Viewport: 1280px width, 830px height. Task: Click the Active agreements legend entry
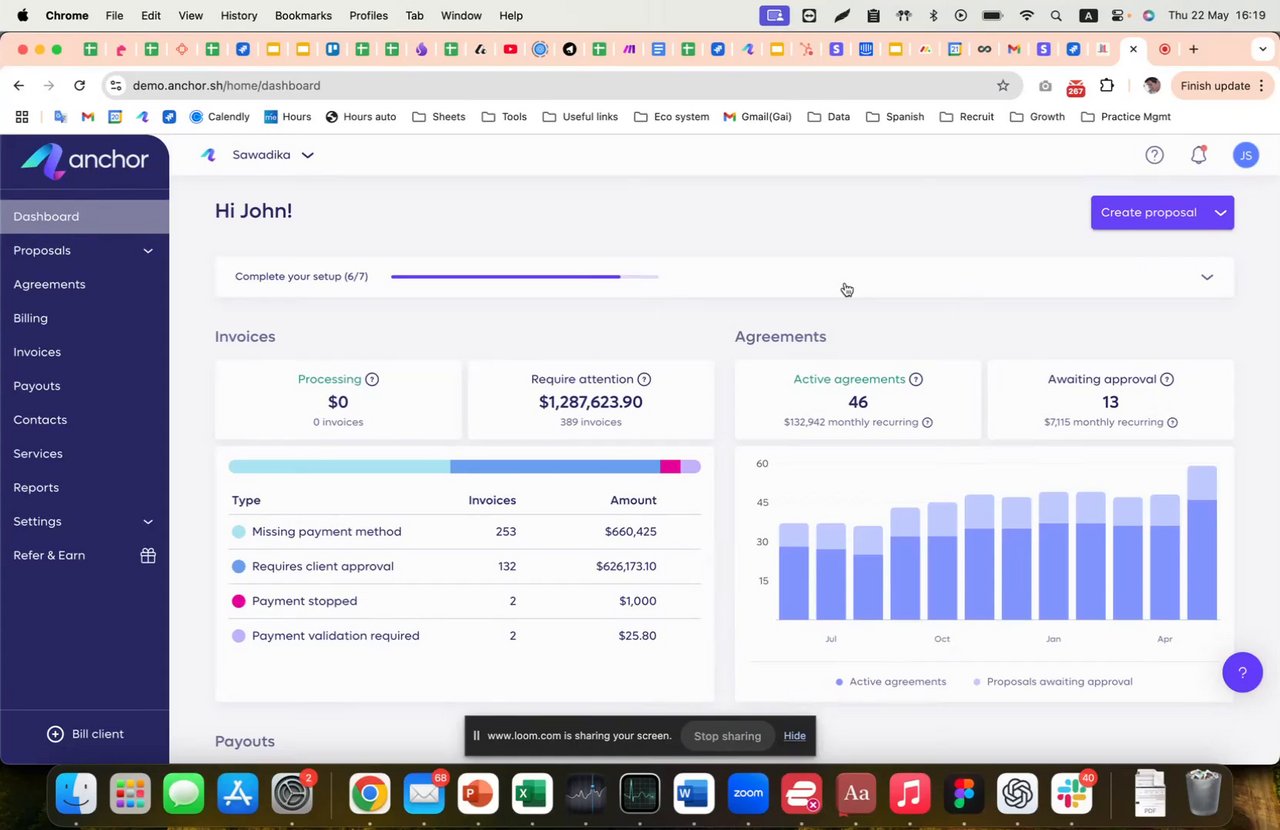click(891, 682)
